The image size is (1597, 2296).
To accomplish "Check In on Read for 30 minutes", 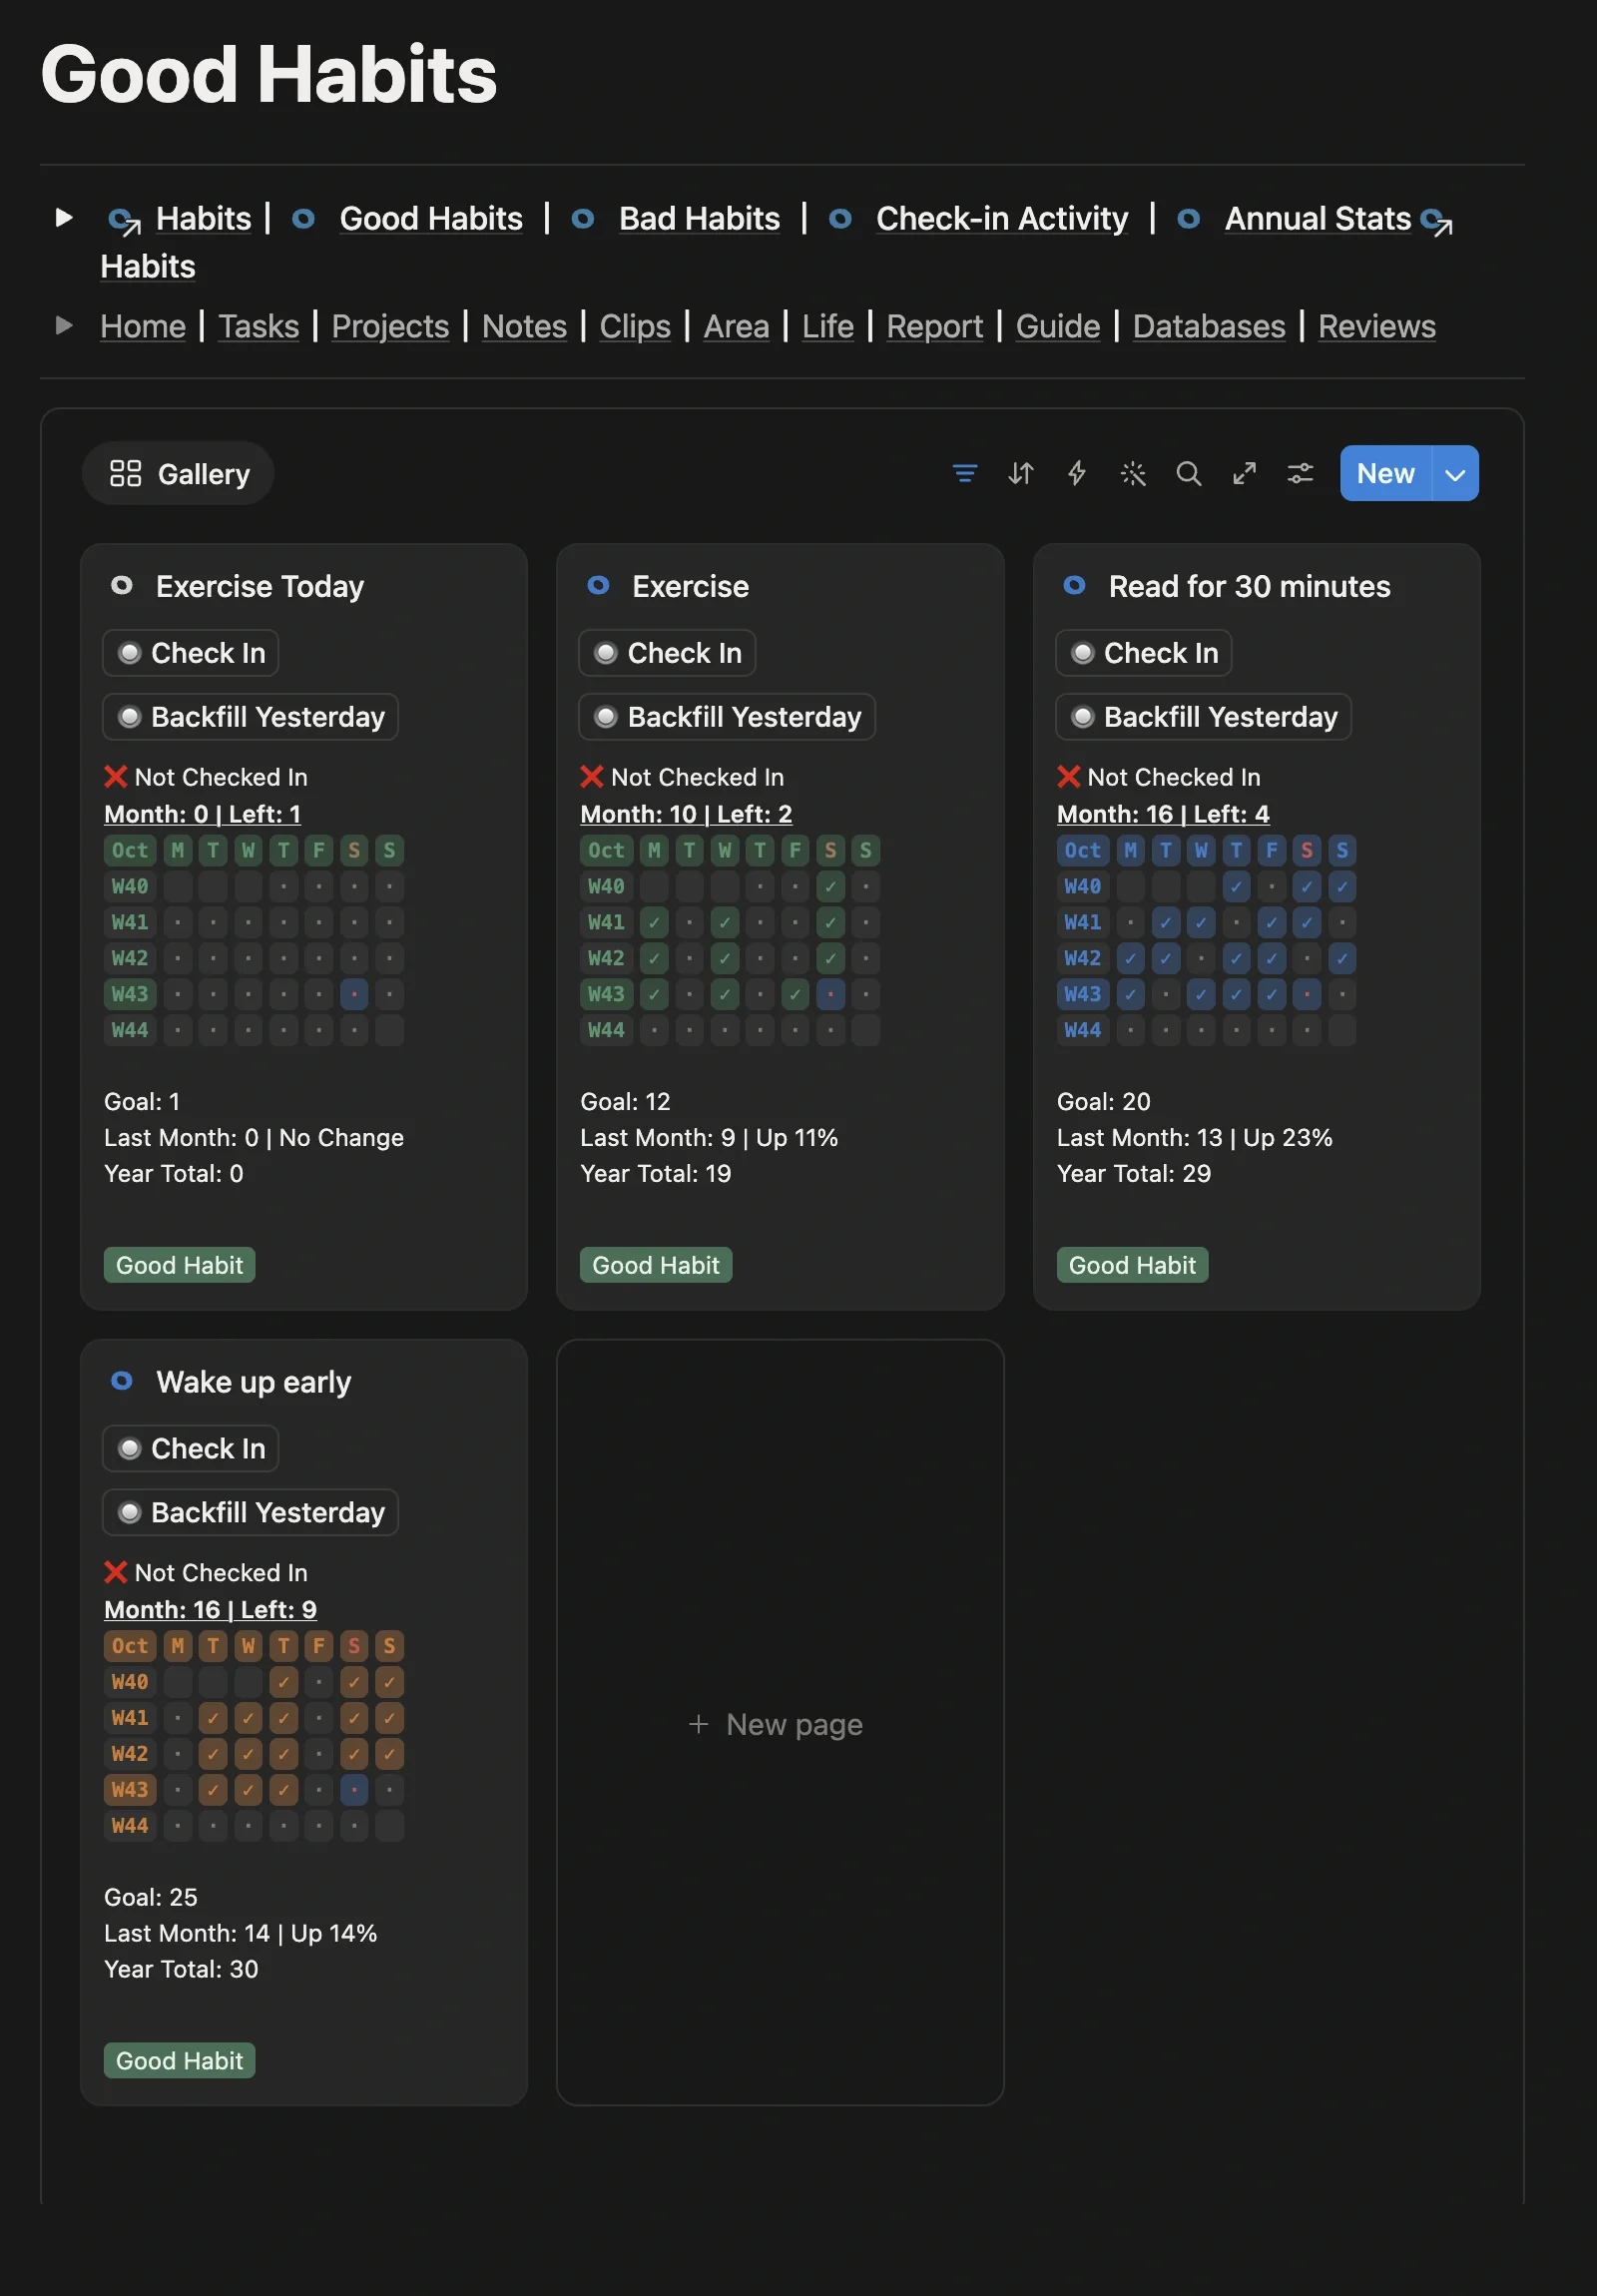I will tap(1143, 653).
